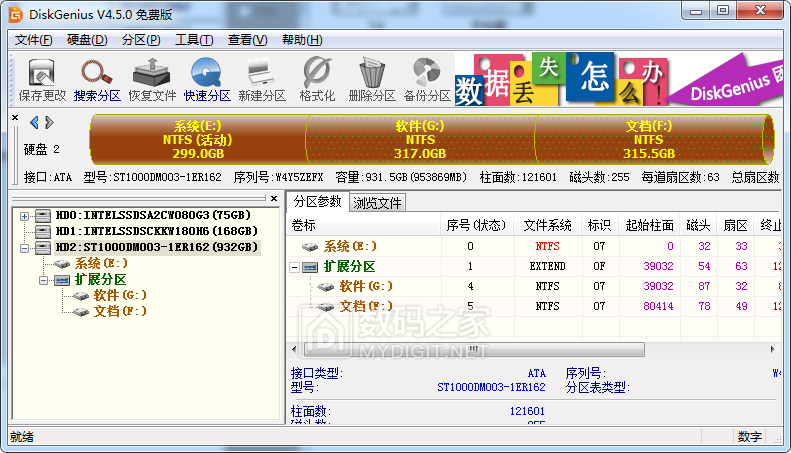
Task: Select 软件(G:) in the left tree
Action: pos(120,295)
